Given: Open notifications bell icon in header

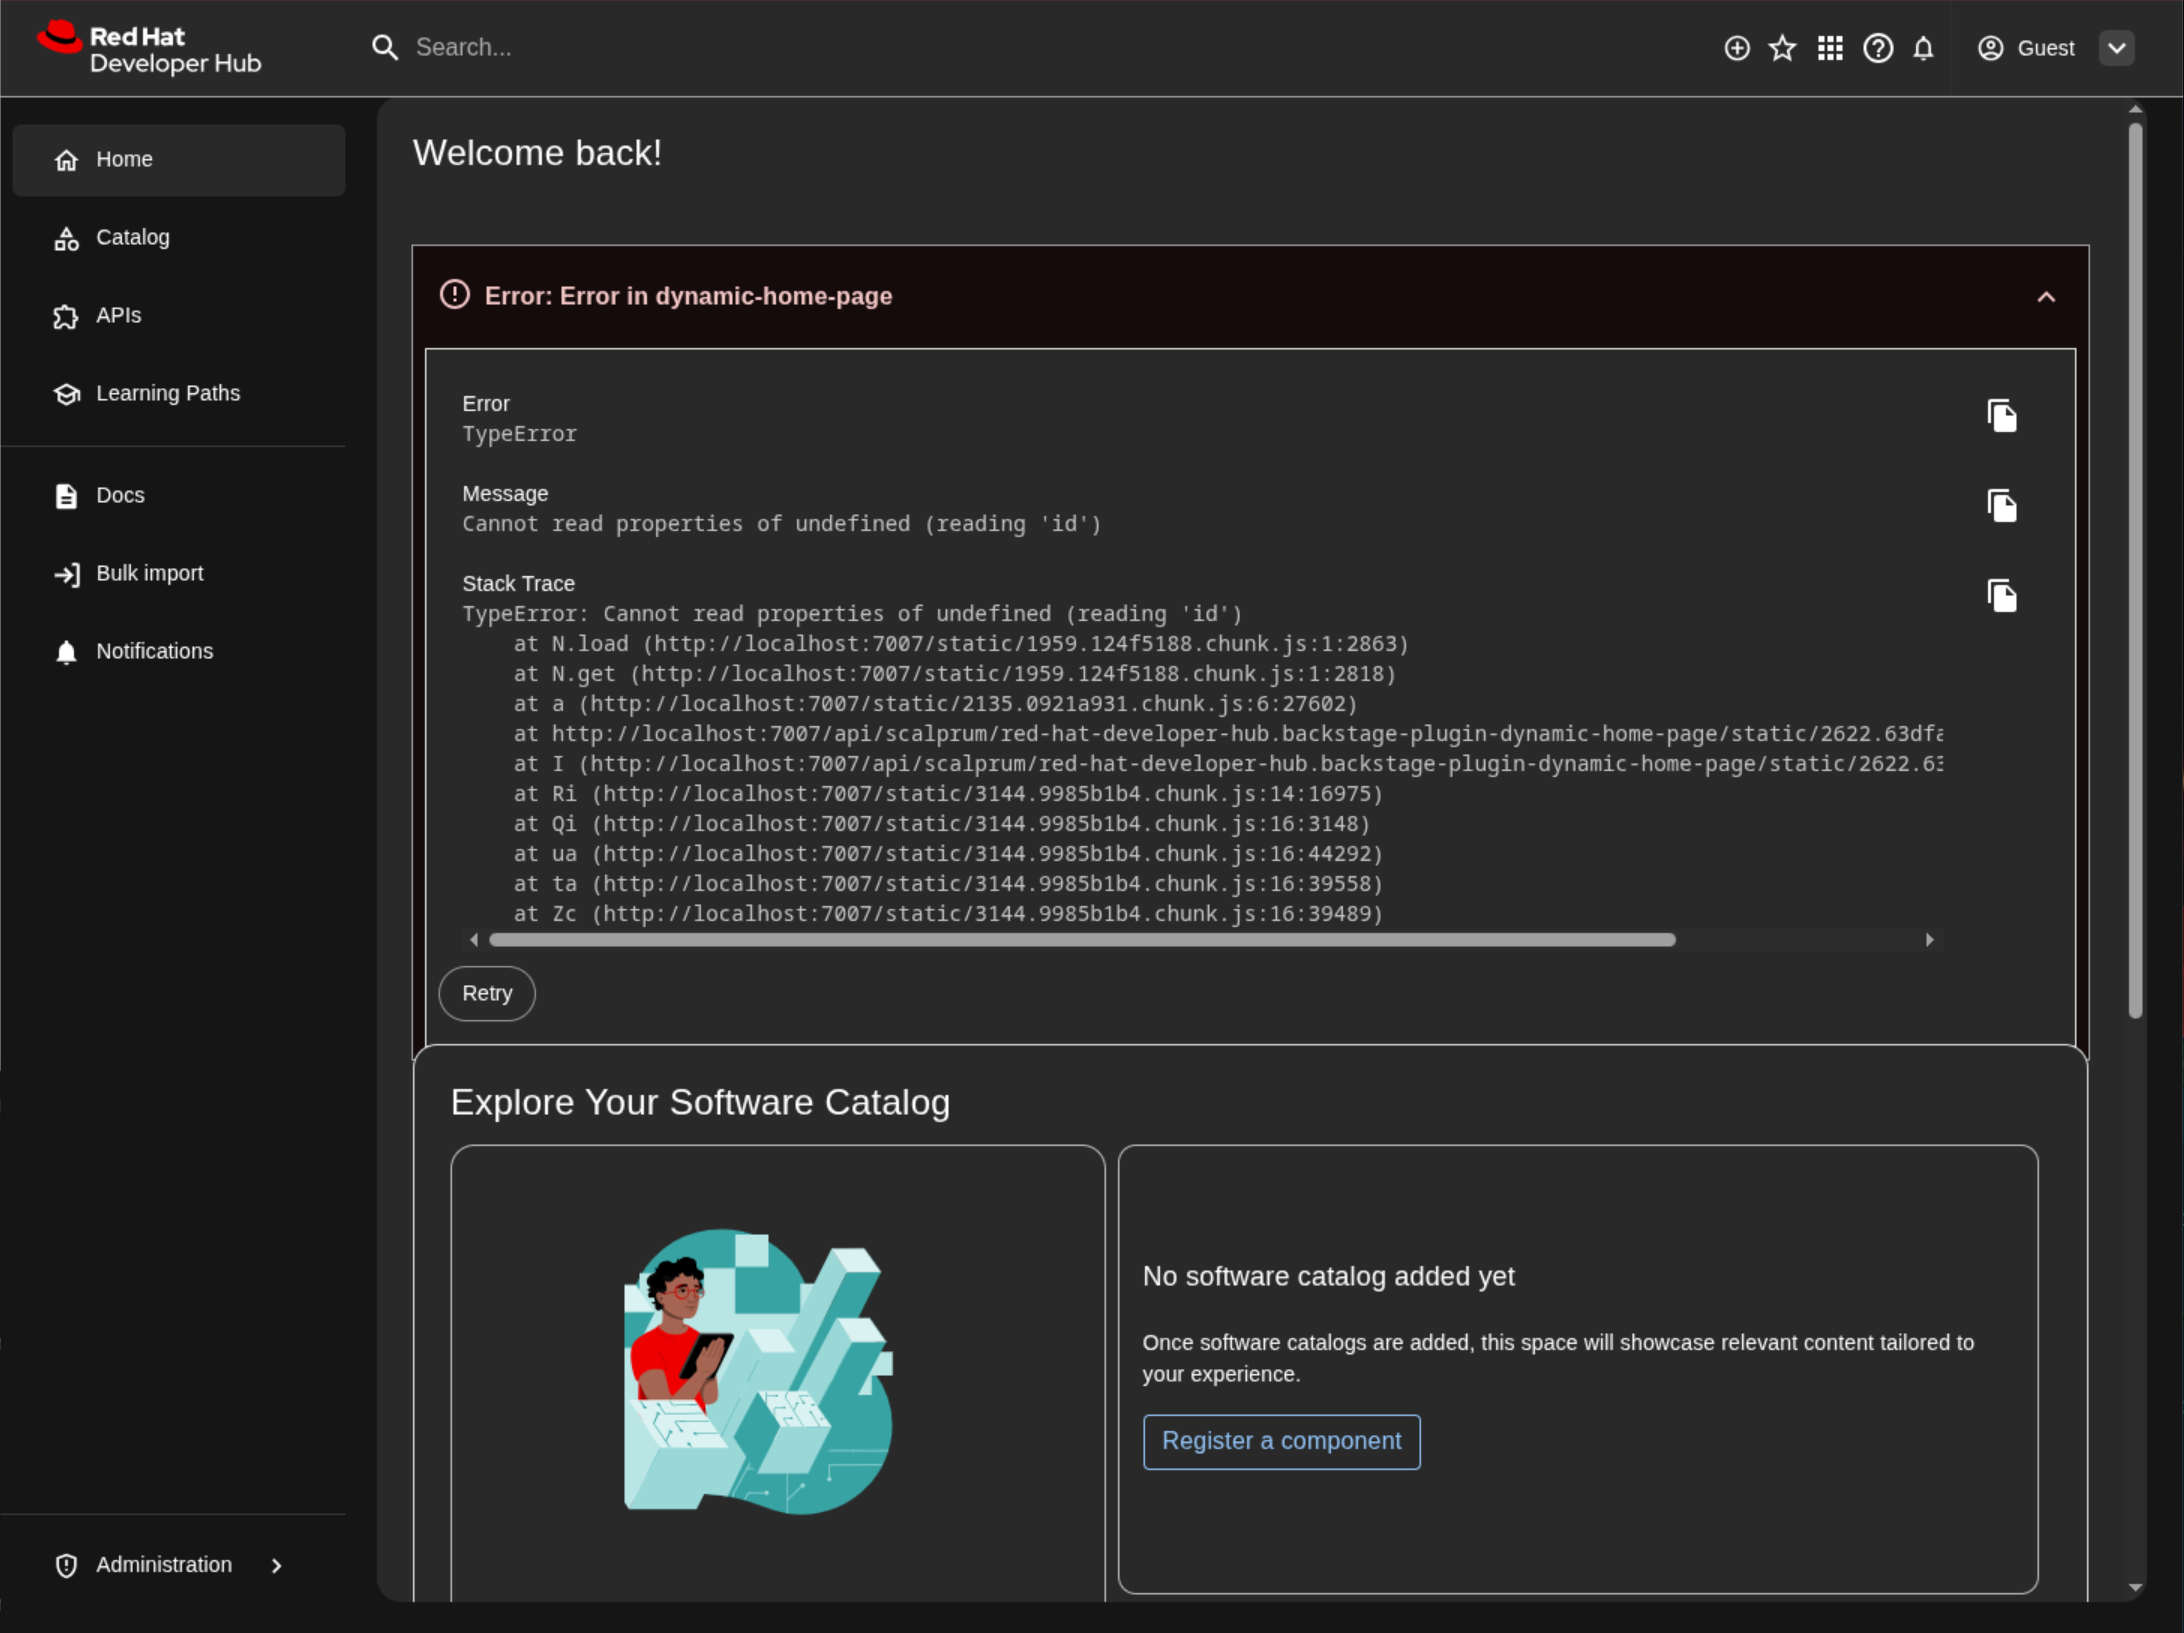Looking at the screenshot, I should click(1923, 48).
